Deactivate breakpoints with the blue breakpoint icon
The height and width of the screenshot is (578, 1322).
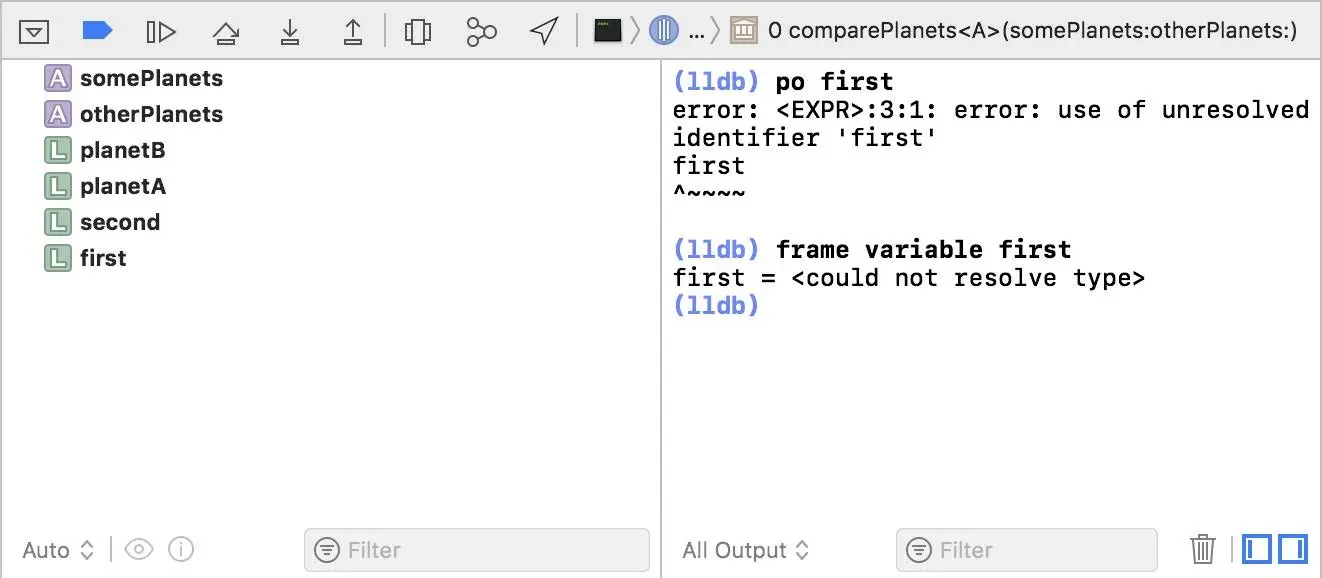point(97,32)
